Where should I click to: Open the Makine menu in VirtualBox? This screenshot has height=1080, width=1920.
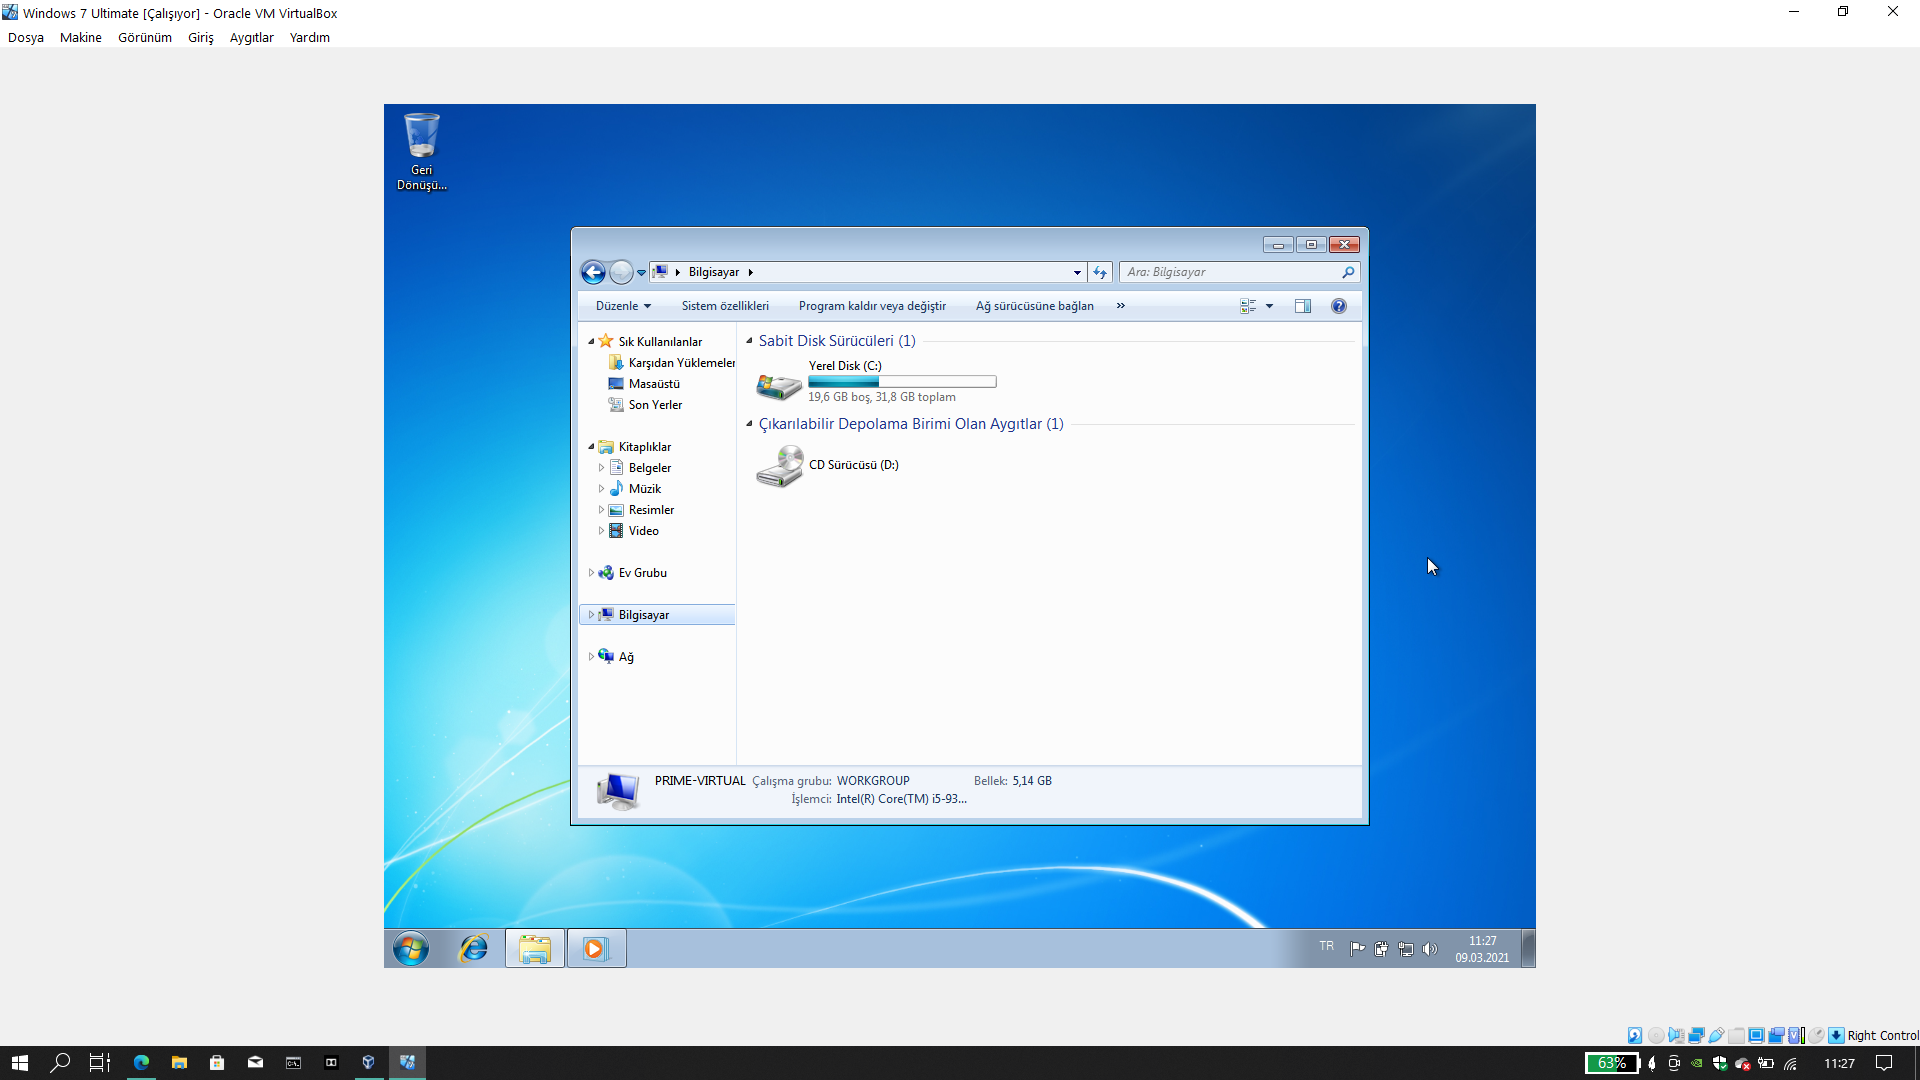point(80,37)
